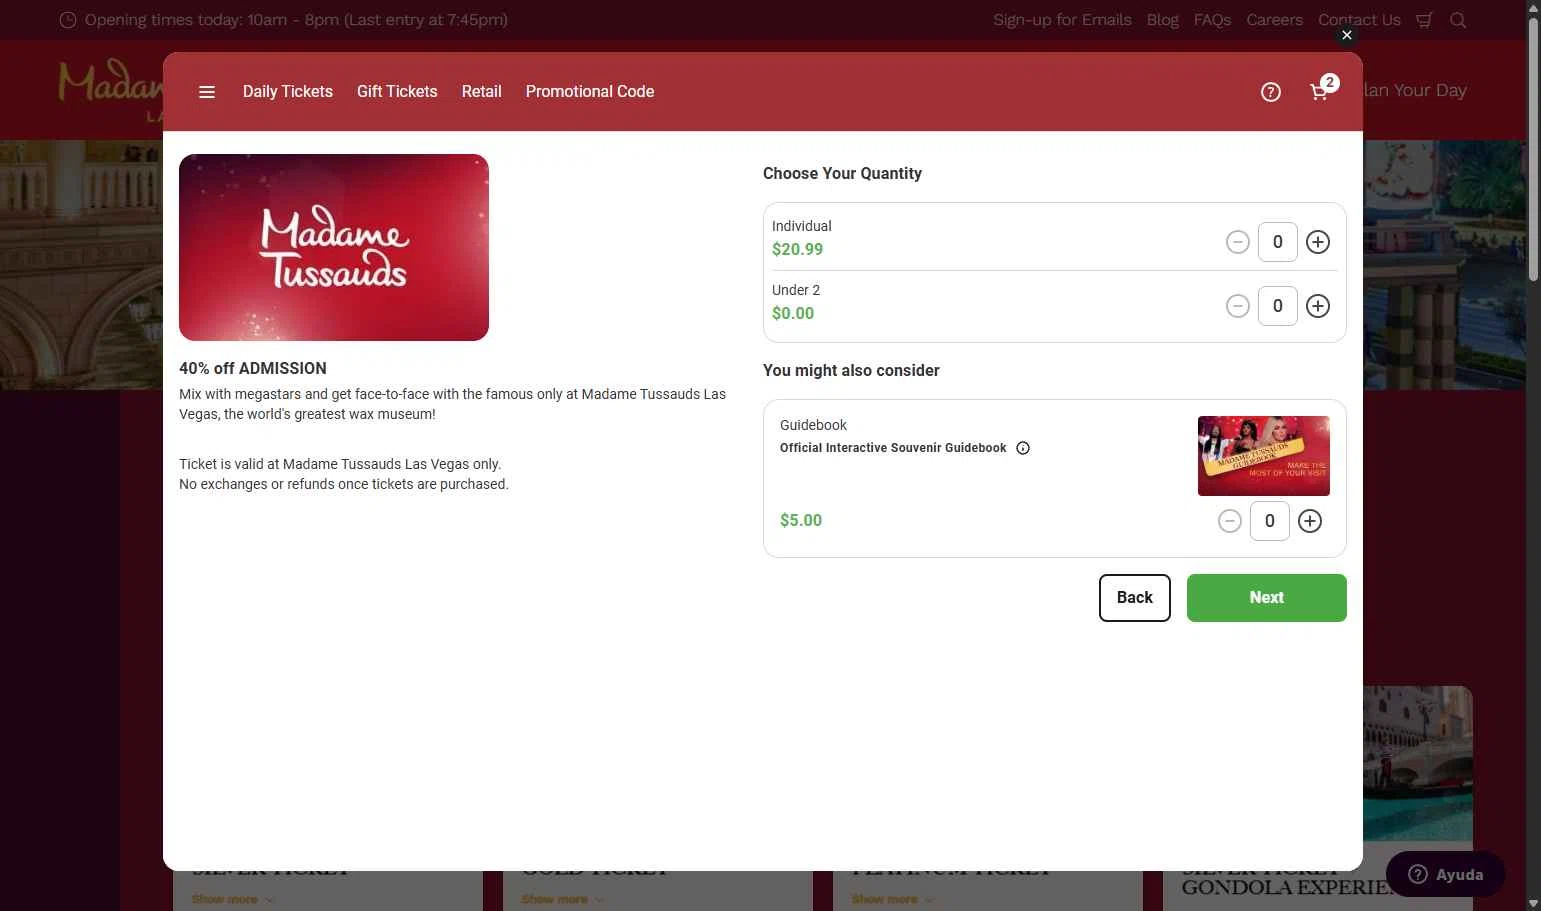1541x911 pixels.
Task: Expand Show more under Silver Ticket
Action: tap(232, 899)
